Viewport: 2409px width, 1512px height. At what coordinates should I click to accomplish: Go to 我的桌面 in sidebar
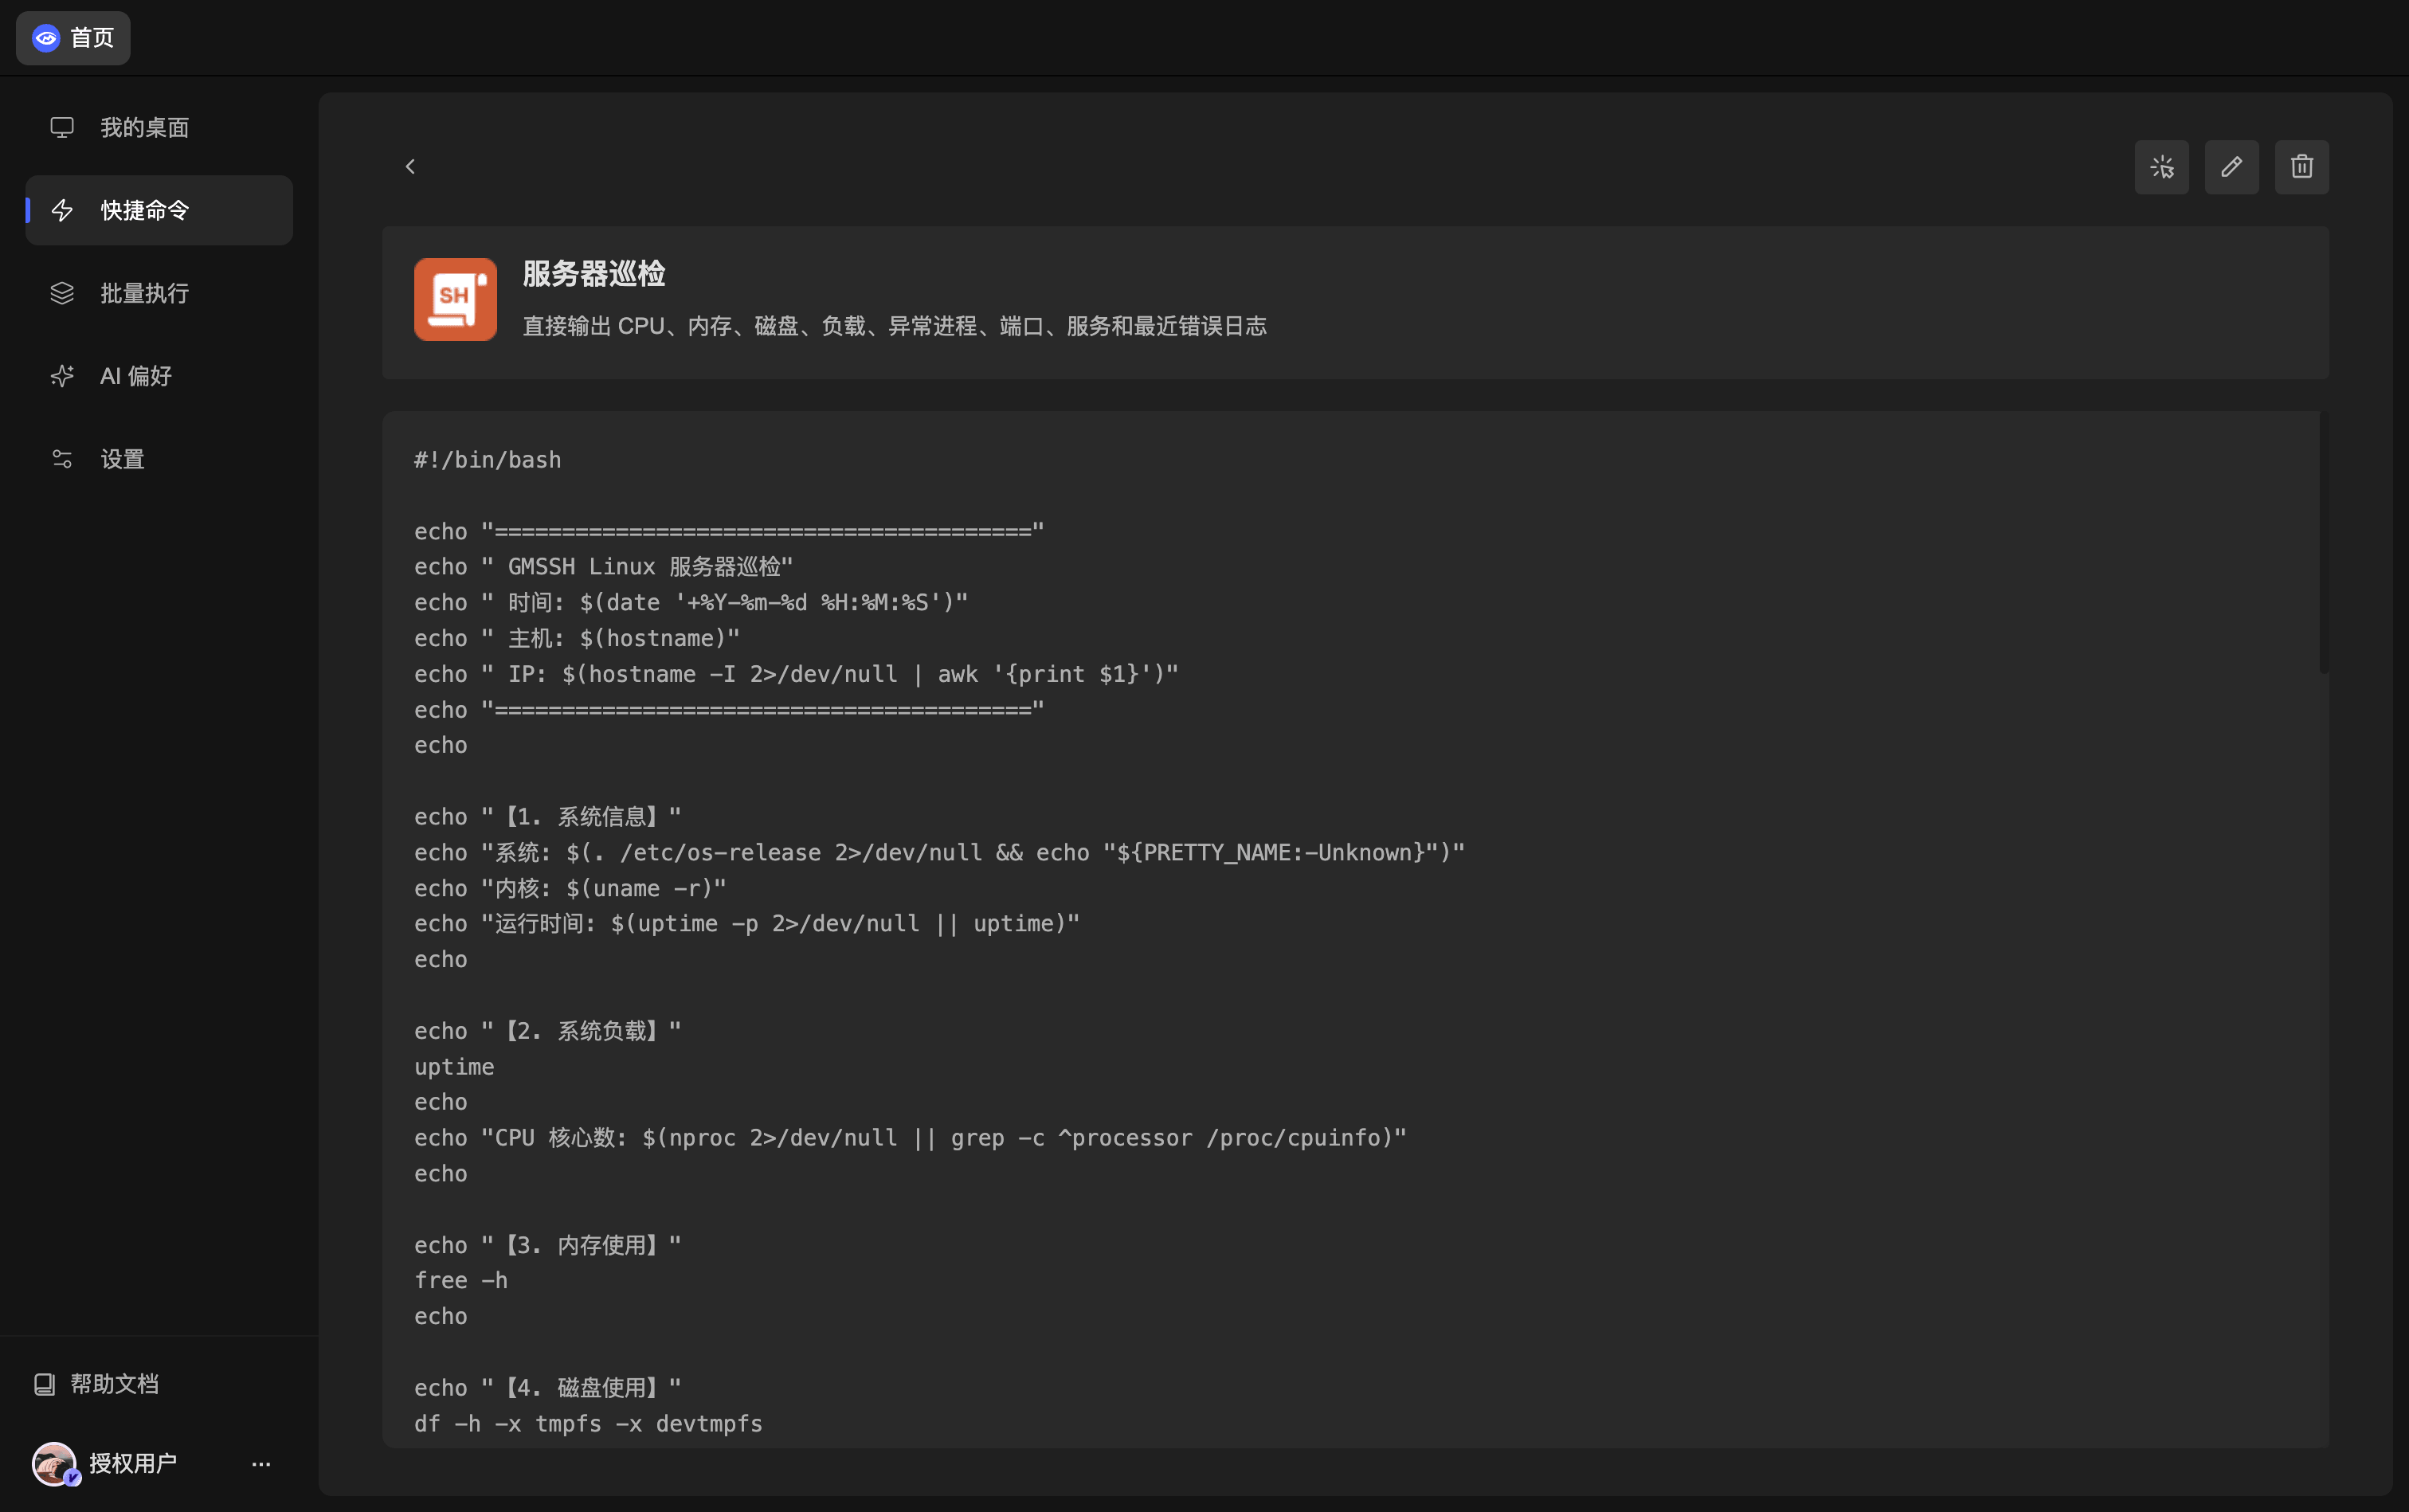click(159, 128)
